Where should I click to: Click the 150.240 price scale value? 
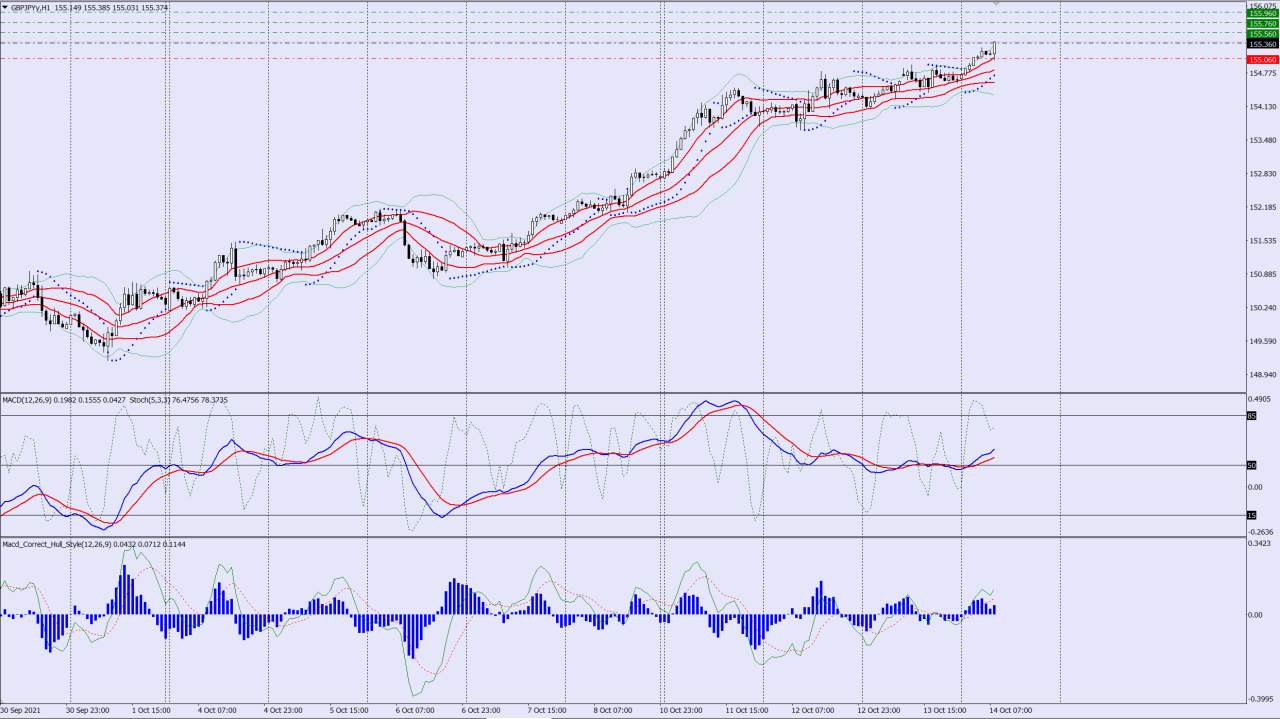point(1263,308)
